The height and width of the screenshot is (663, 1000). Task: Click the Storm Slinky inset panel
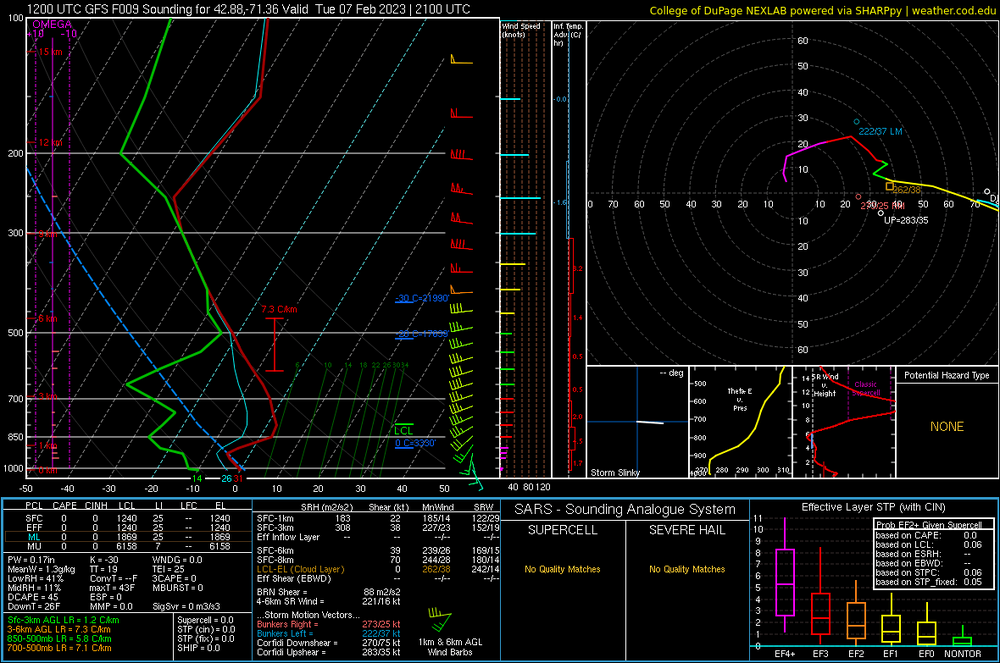coord(637,422)
